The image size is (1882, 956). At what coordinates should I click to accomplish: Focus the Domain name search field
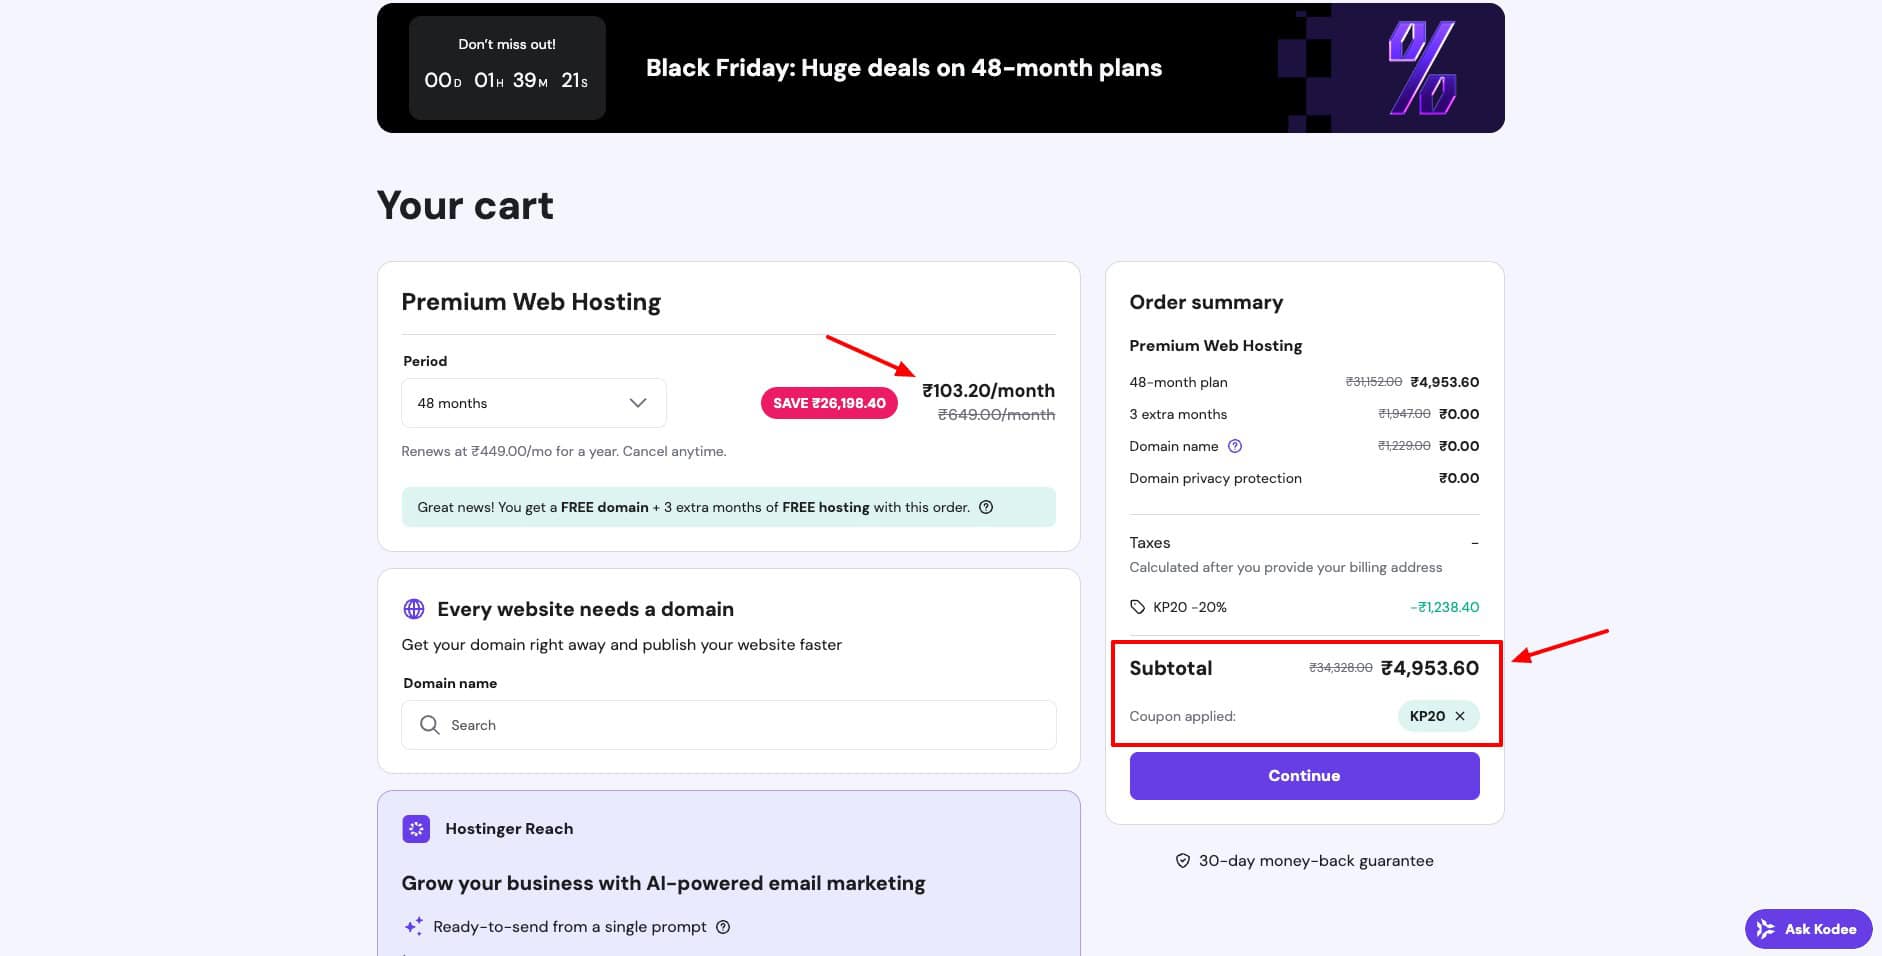coord(740,725)
